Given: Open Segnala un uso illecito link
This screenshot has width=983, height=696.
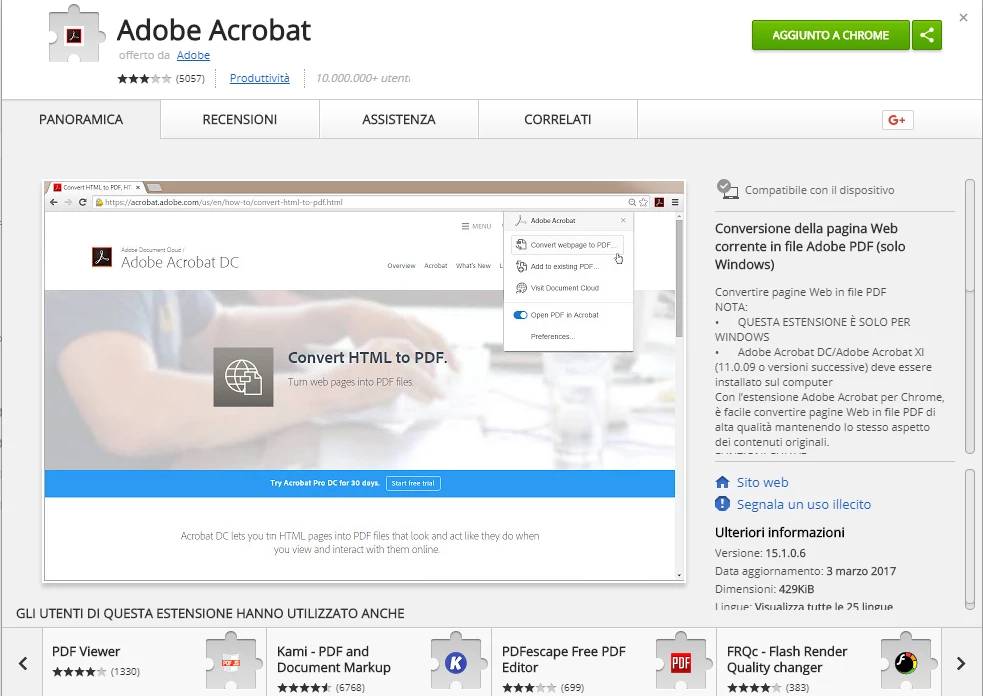Looking at the screenshot, I should pyautogui.click(x=804, y=504).
